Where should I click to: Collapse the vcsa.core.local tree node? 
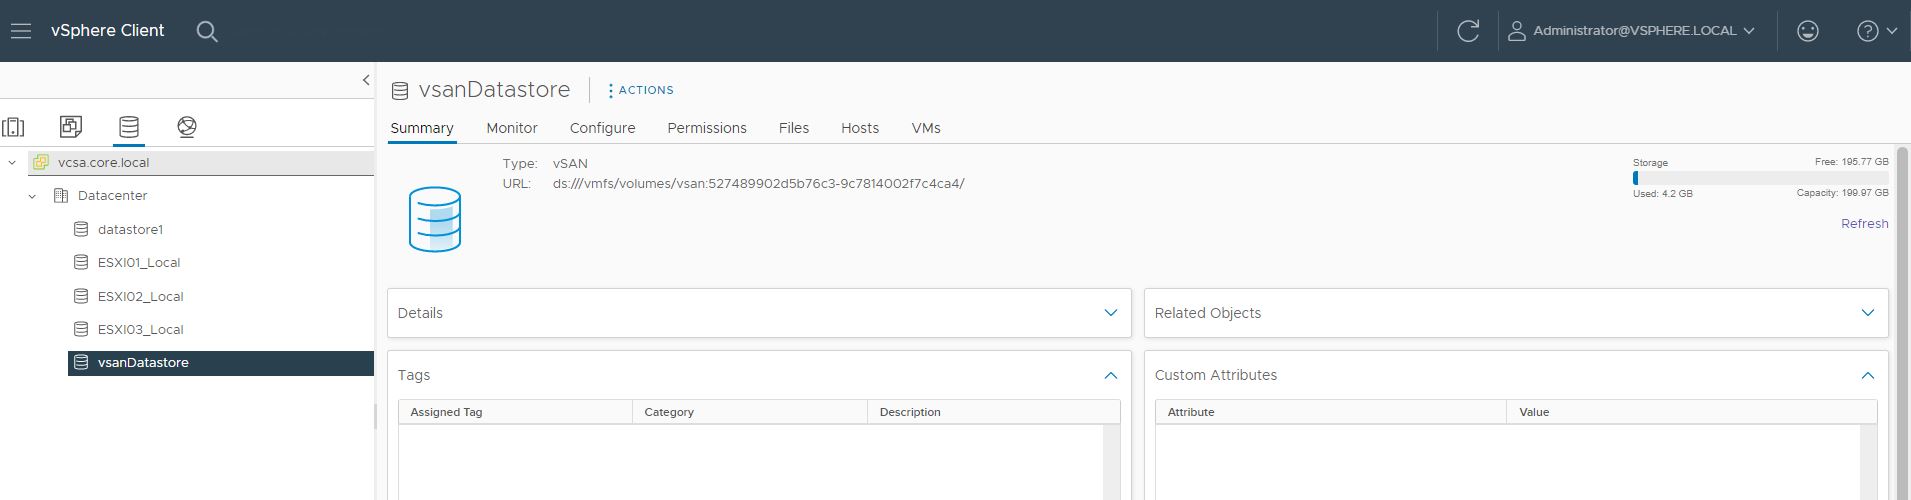12,162
